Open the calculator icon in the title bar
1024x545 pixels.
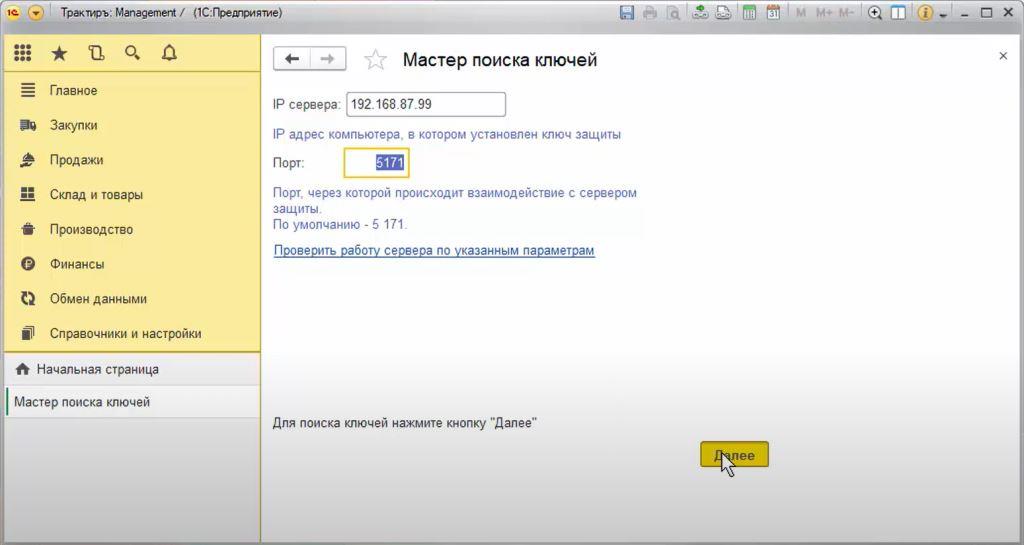point(750,13)
